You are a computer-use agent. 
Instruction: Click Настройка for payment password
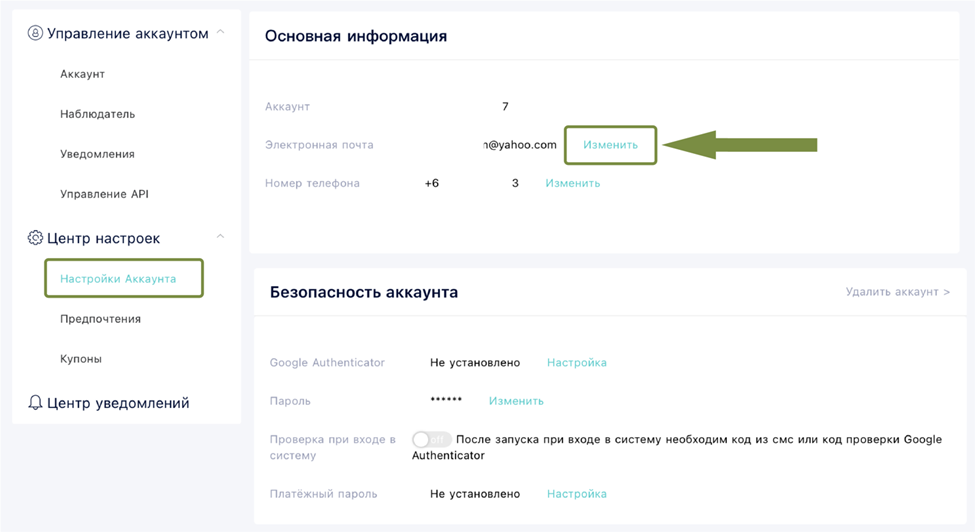tap(576, 493)
